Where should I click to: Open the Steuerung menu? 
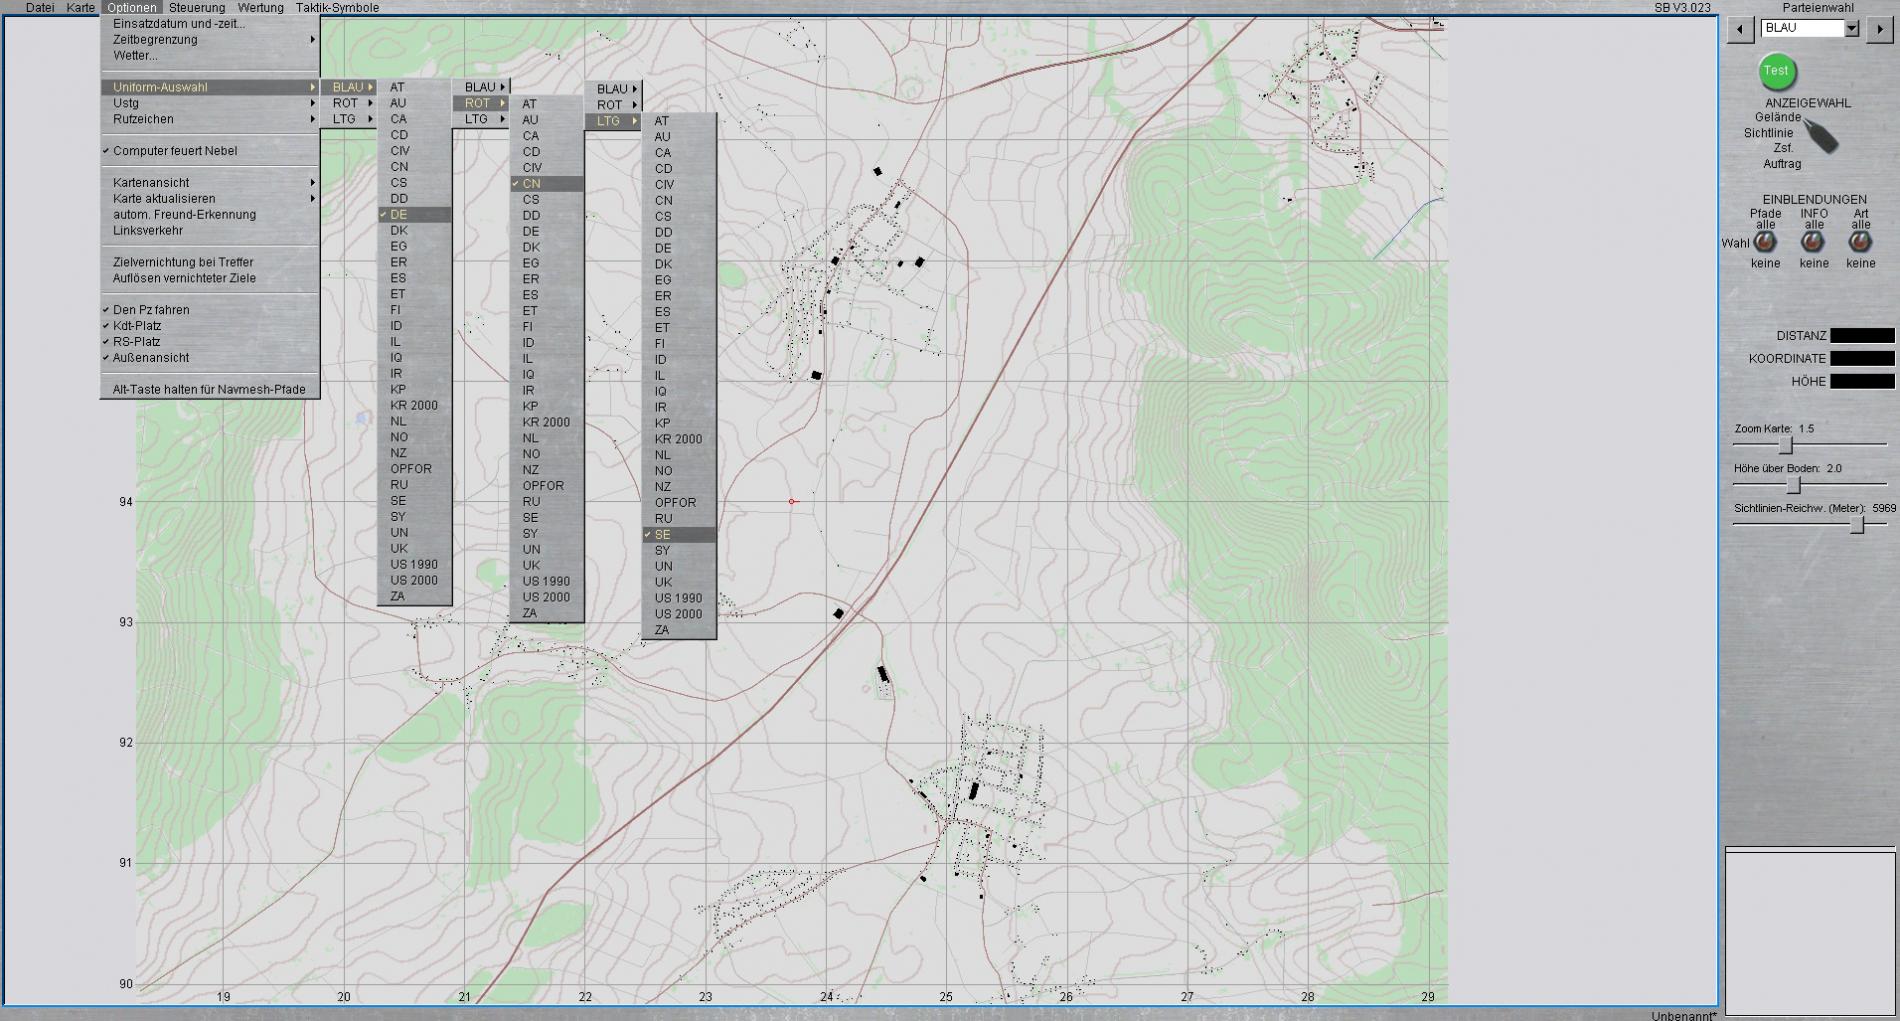coord(197,8)
